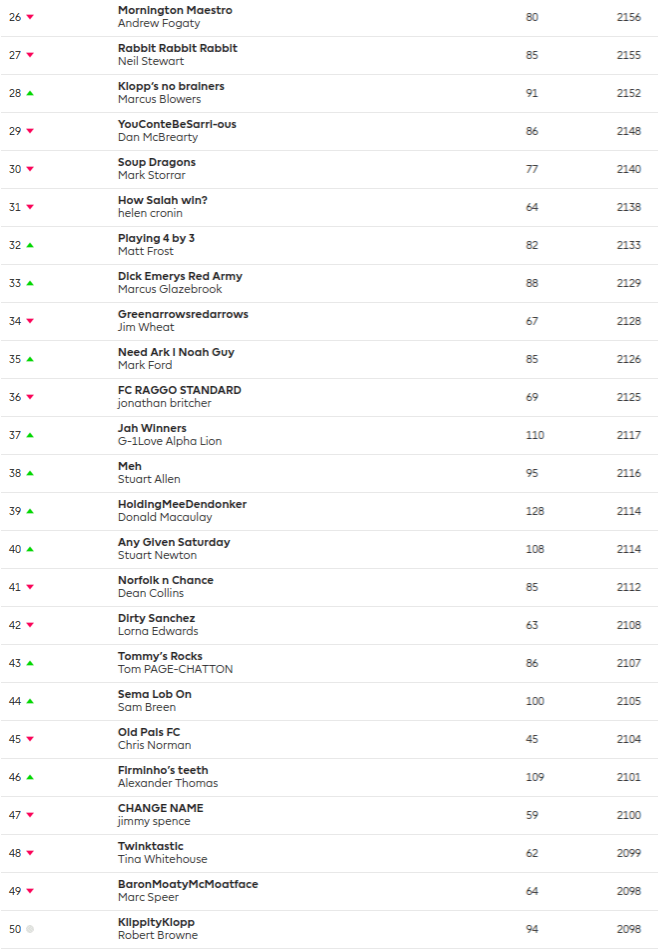Image resolution: width=658 pixels, height=952 pixels.
Task: Click the red down arrow at rank 26
Action: click(30, 17)
